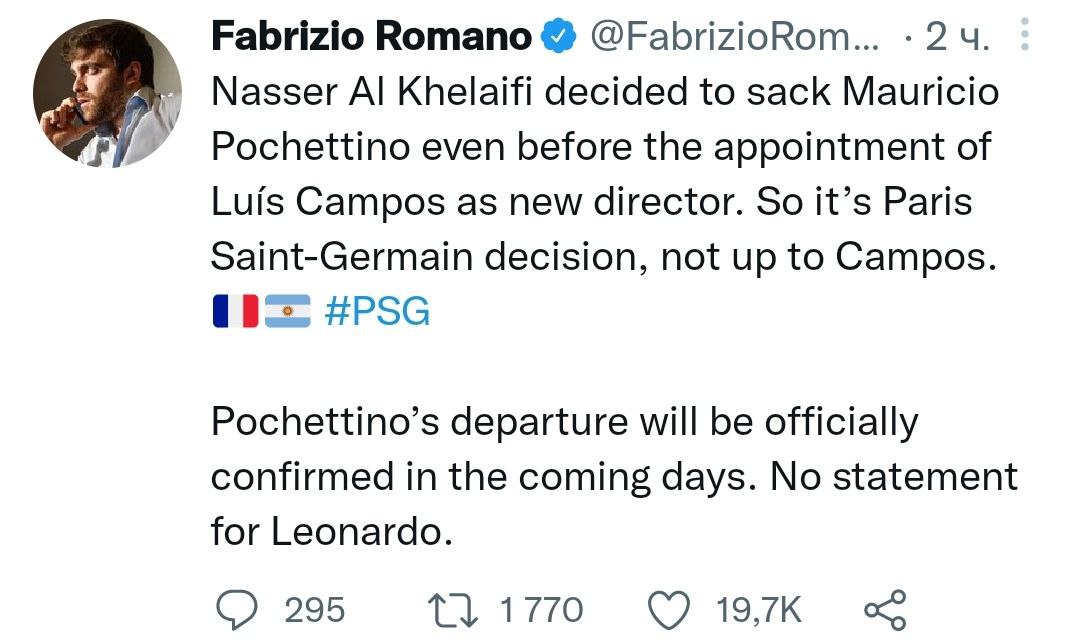The height and width of the screenshot is (642, 1080).
Task: Click the Fabrizio Romano display name
Action: 371,38
